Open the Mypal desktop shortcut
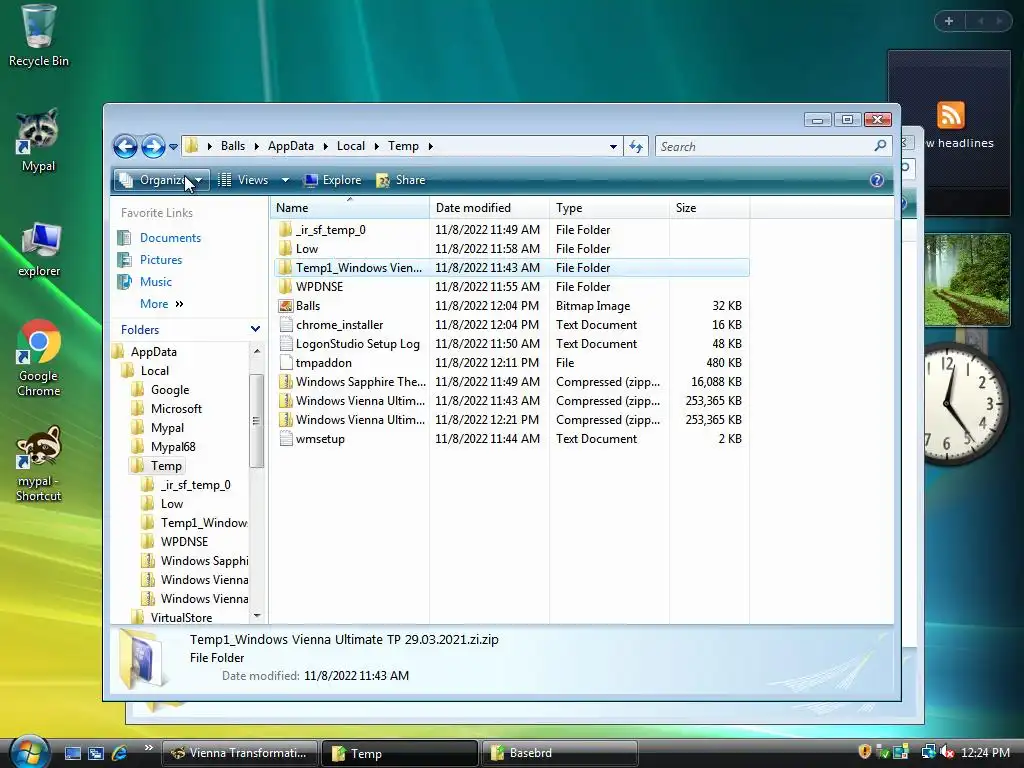 (x=39, y=140)
